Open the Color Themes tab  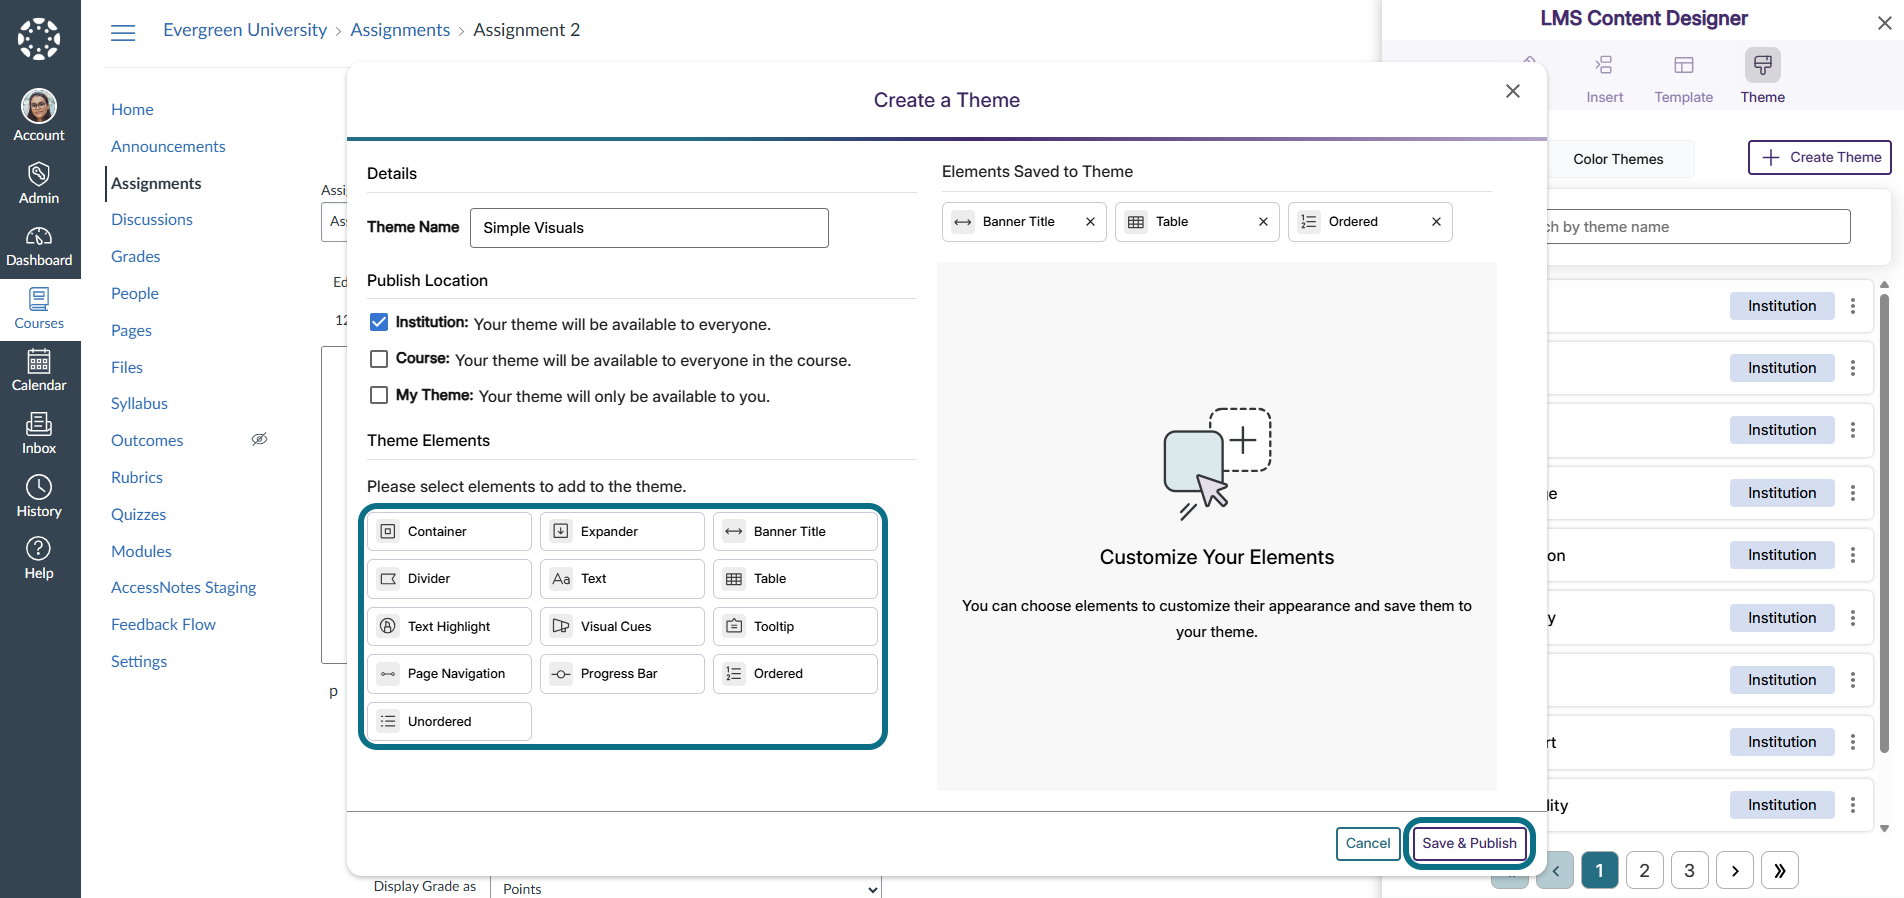click(1618, 159)
